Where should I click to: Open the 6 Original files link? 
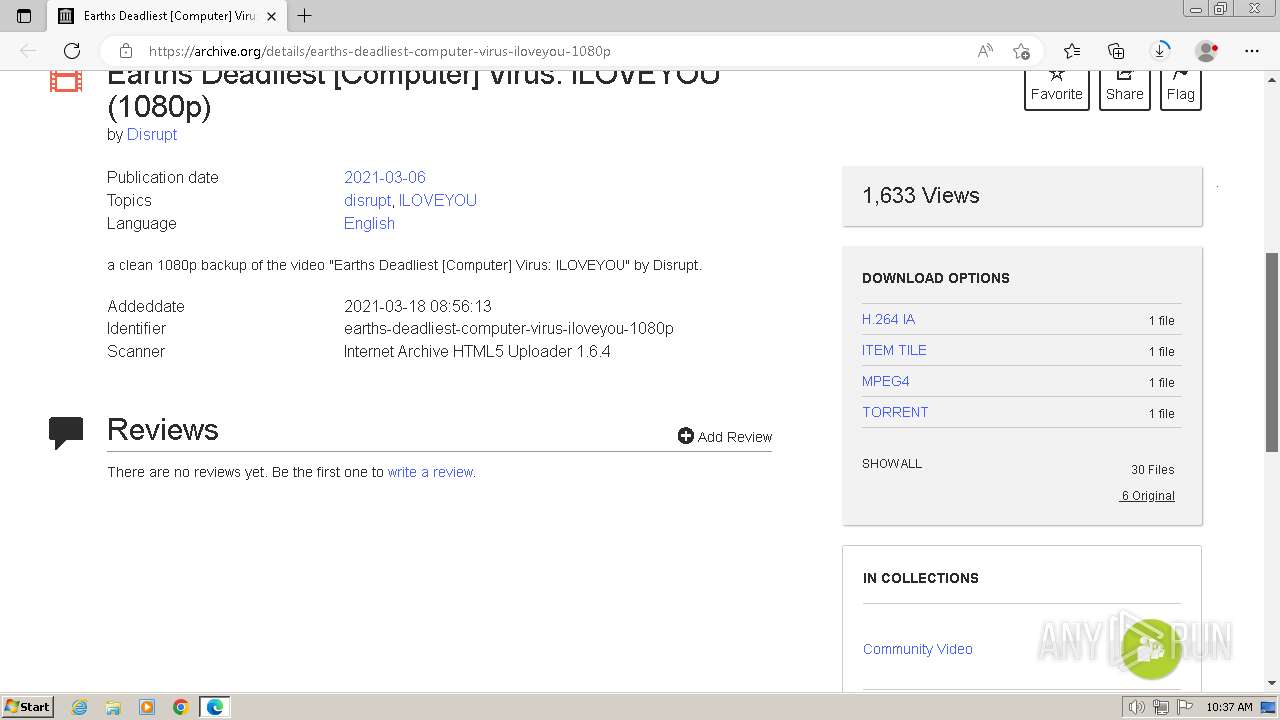point(1147,496)
